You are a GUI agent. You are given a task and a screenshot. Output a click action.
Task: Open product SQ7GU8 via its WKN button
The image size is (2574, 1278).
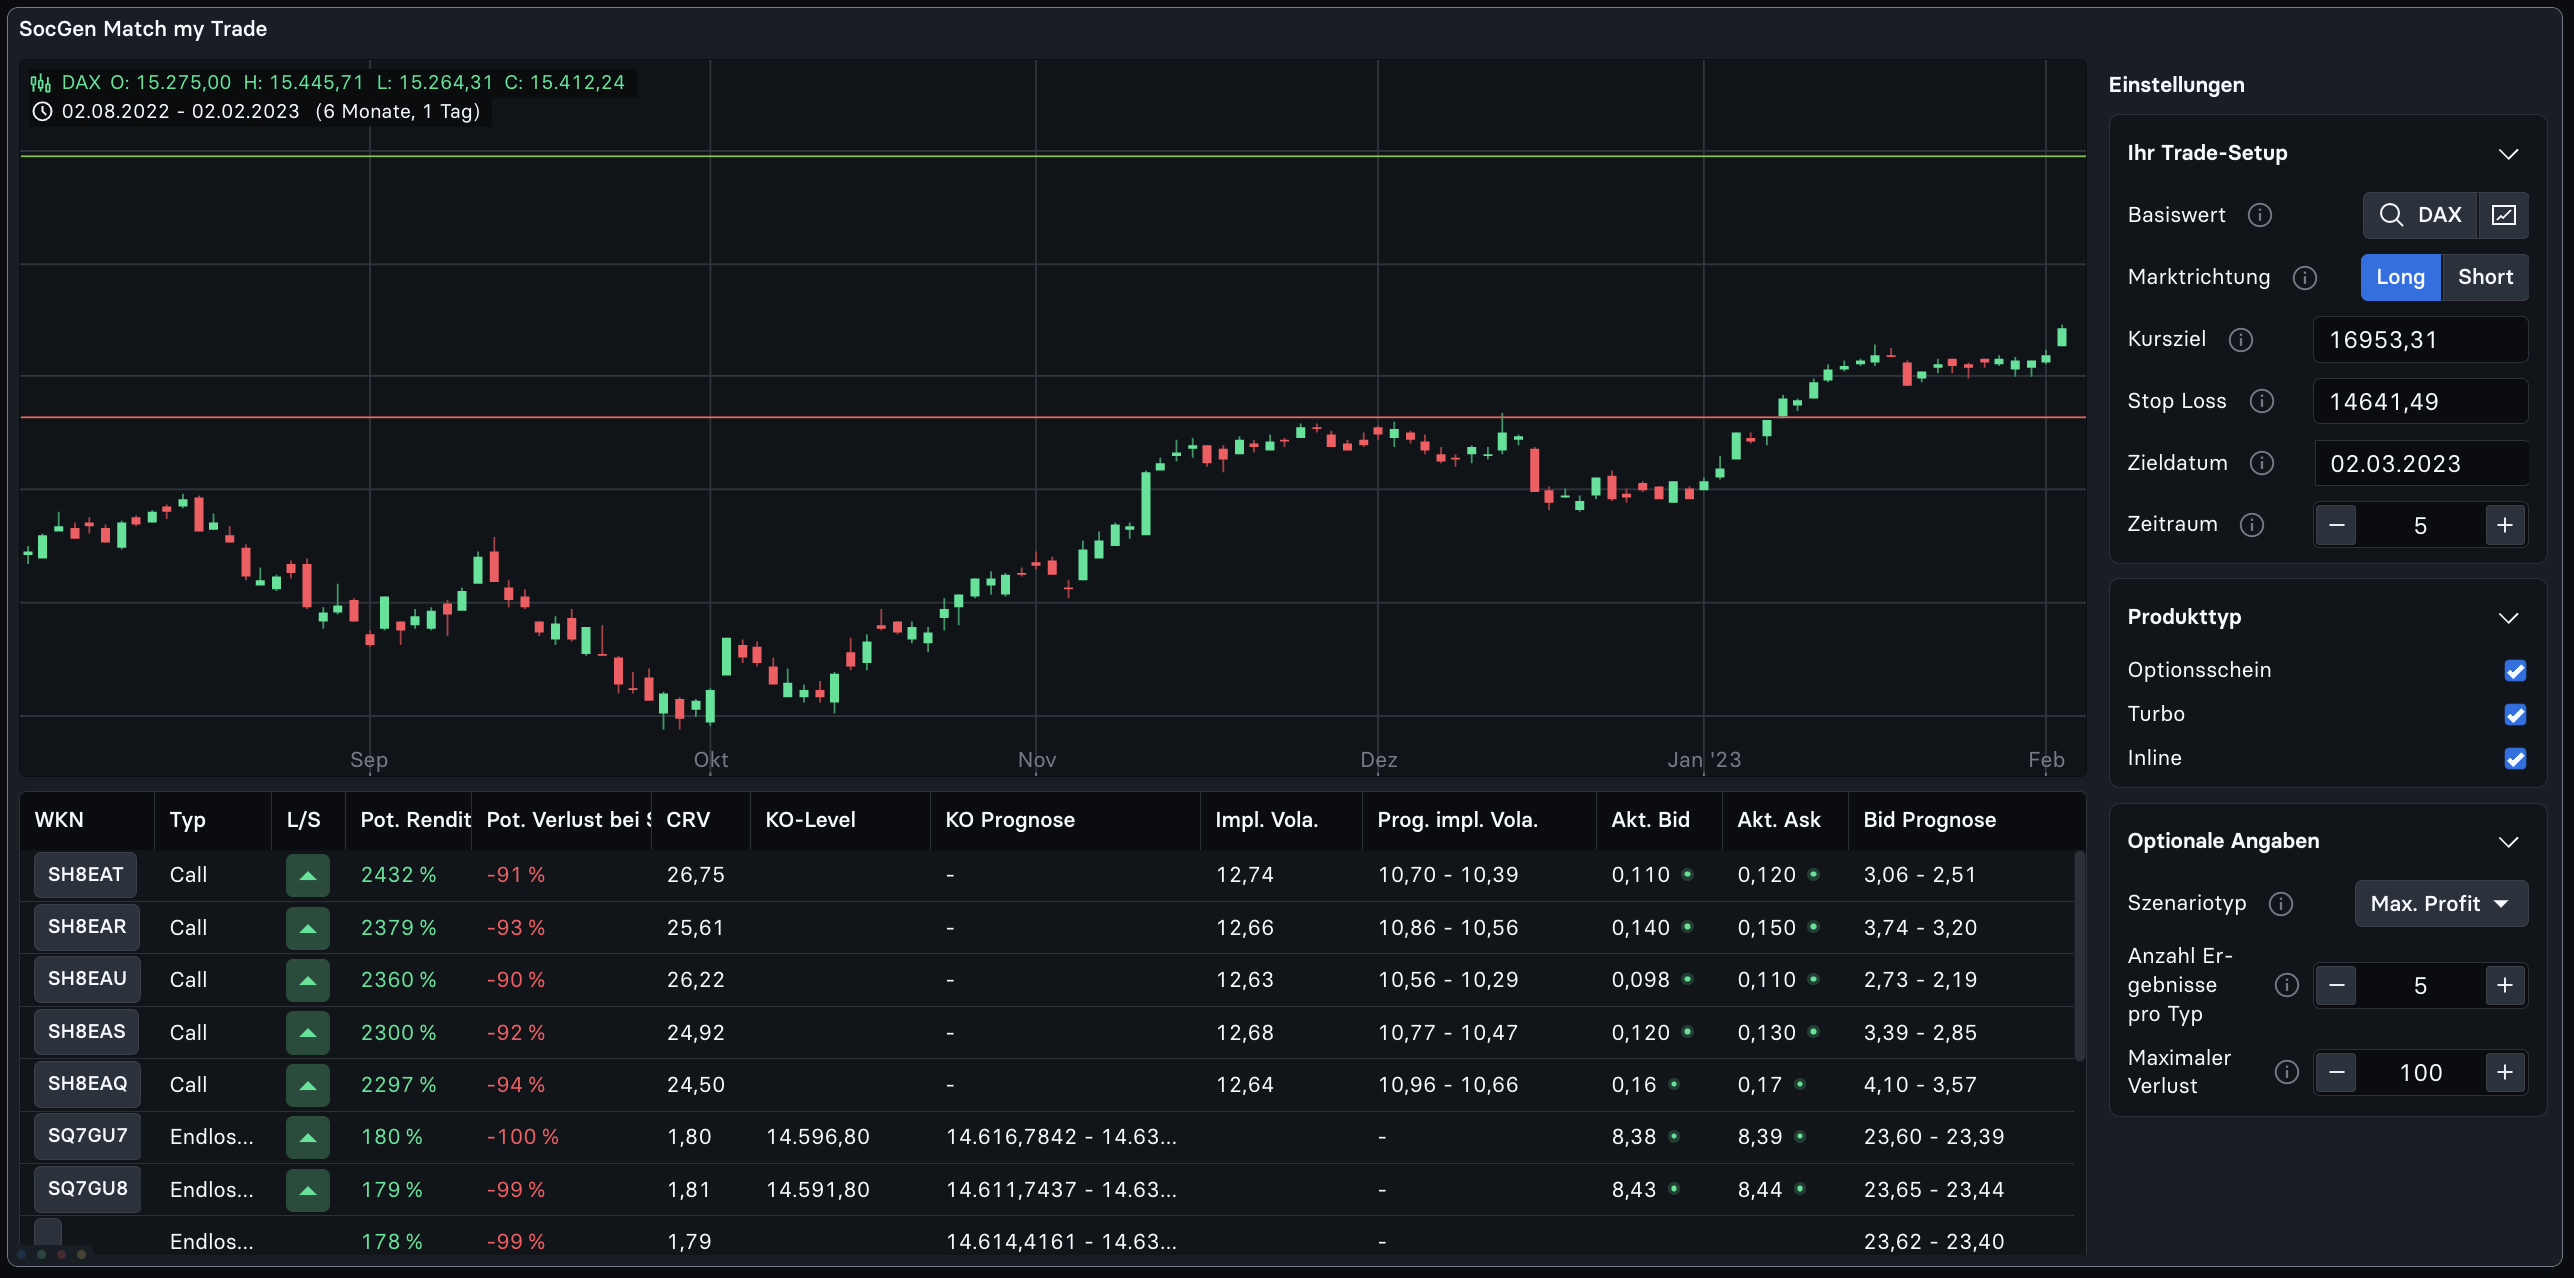click(87, 1189)
